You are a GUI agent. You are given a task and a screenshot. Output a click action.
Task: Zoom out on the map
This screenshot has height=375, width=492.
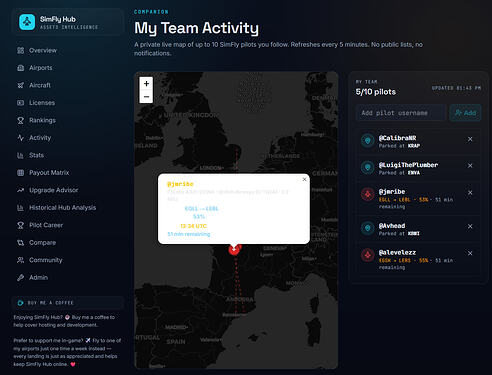[x=146, y=97]
